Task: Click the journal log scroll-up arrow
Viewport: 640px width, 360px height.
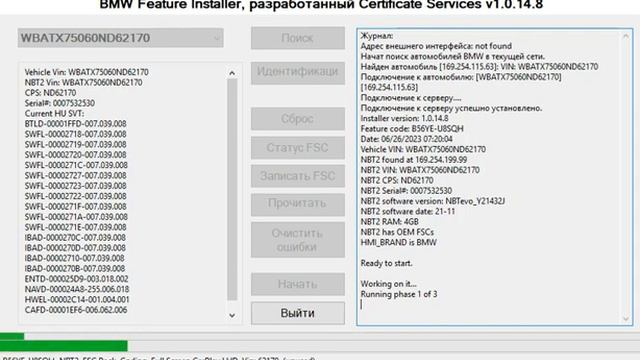Action: pos(626,36)
